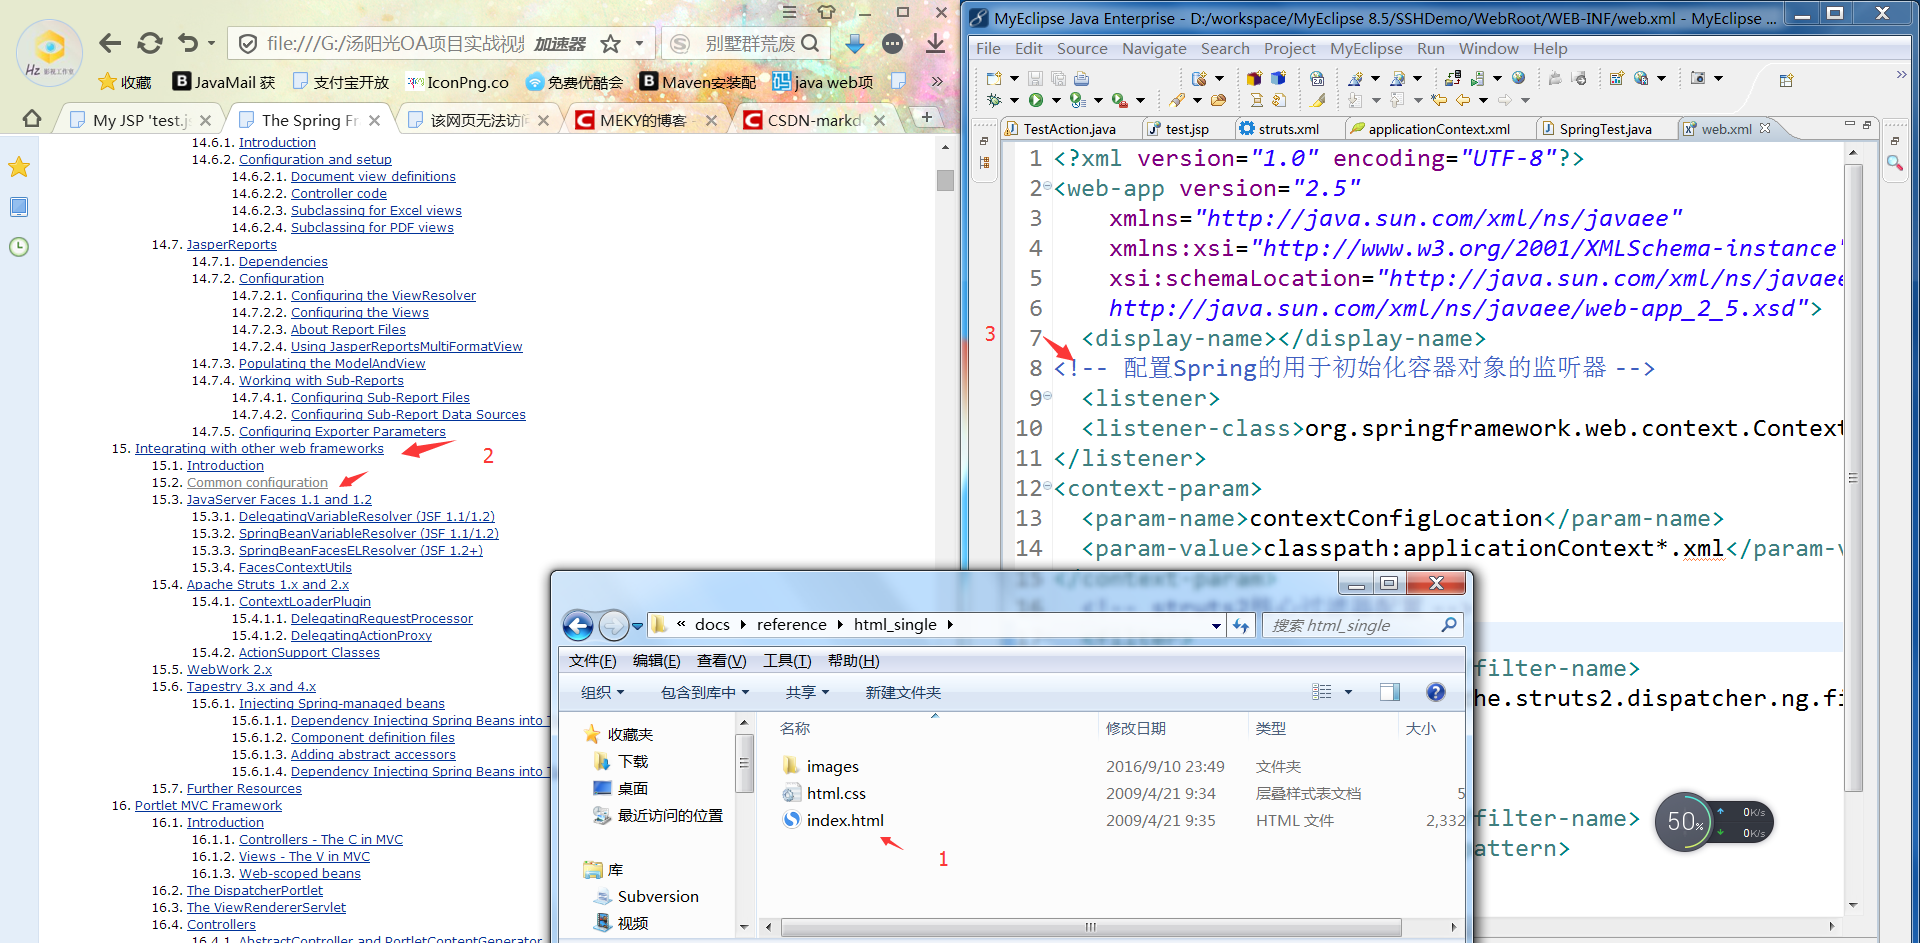
Task: Switch to the CSDN-markdown browser tab
Action: [815, 120]
